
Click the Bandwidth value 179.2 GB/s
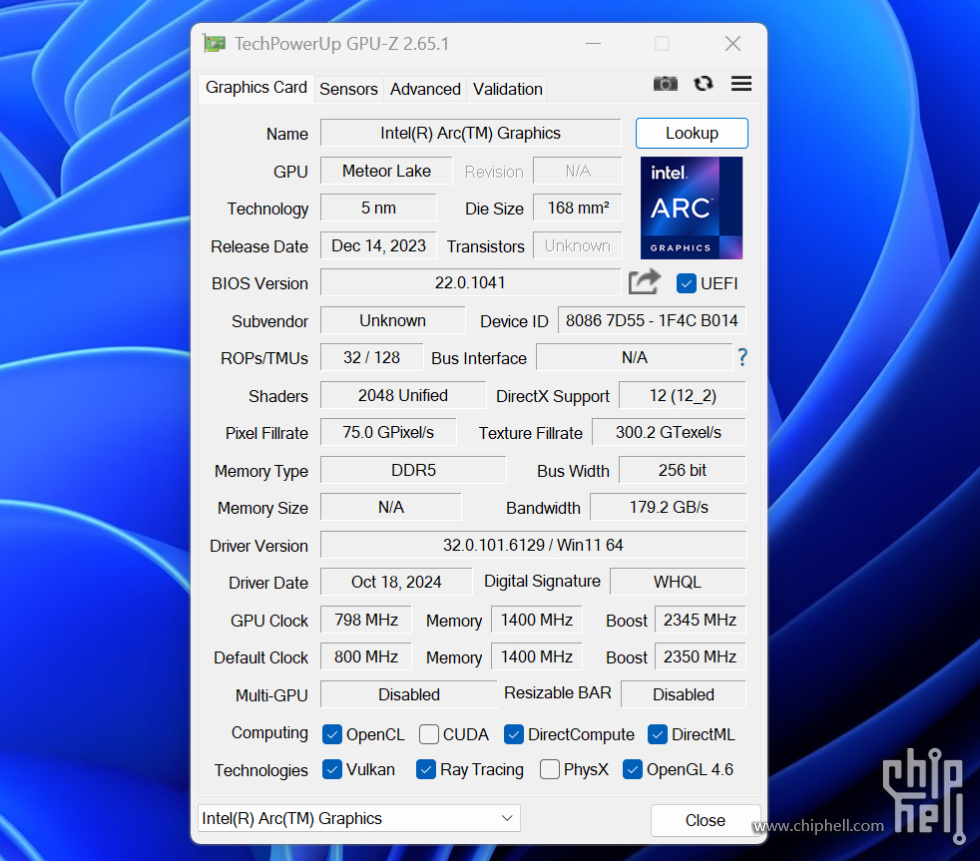[x=668, y=507]
